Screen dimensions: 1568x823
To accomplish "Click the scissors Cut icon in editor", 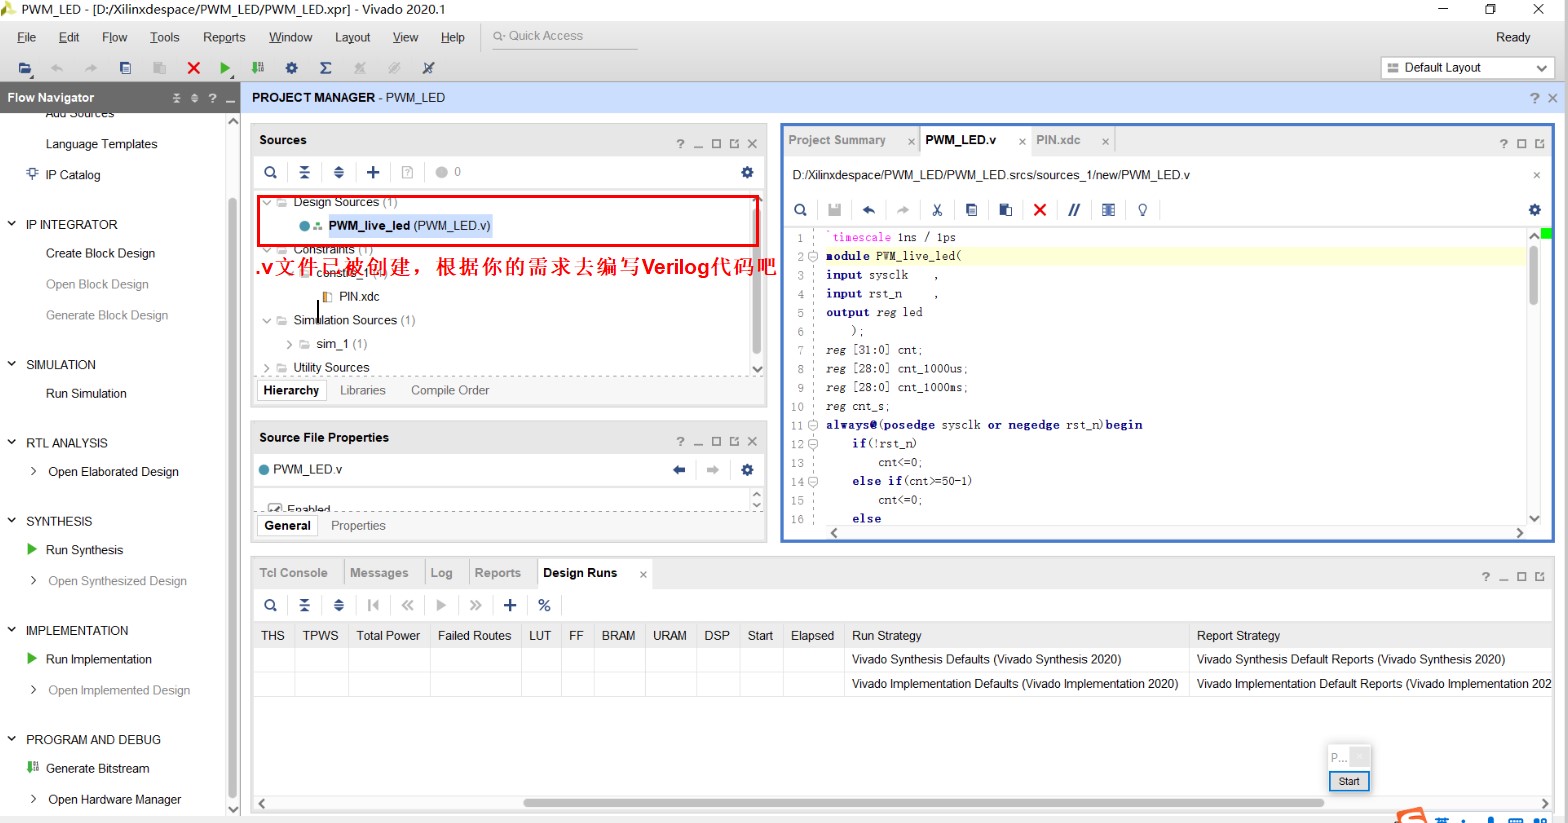I will click(x=937, y=210).
